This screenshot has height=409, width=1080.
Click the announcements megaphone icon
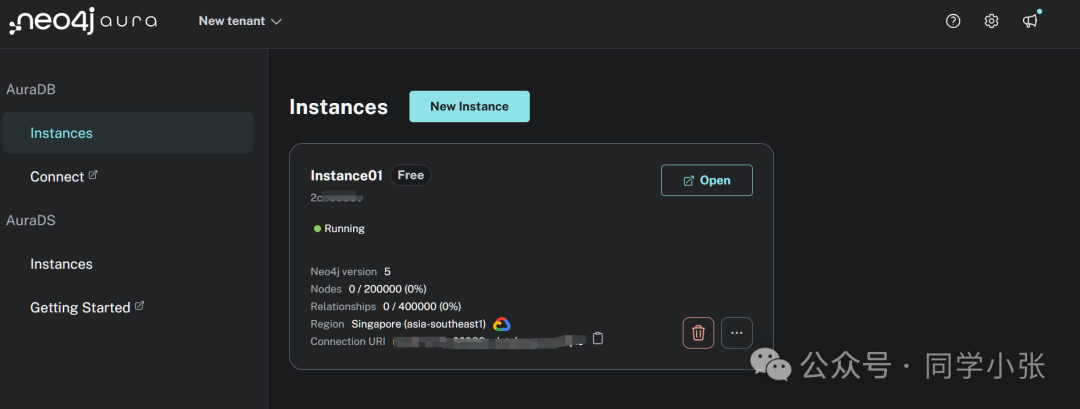(x=1030, y=21)
